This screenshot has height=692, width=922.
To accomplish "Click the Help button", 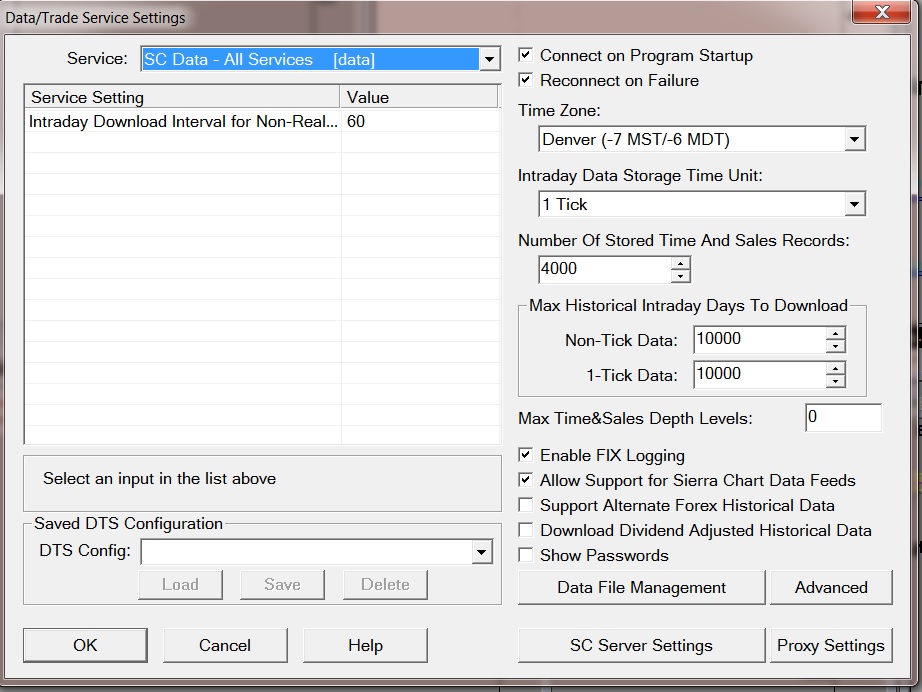I will click(365, 646).
